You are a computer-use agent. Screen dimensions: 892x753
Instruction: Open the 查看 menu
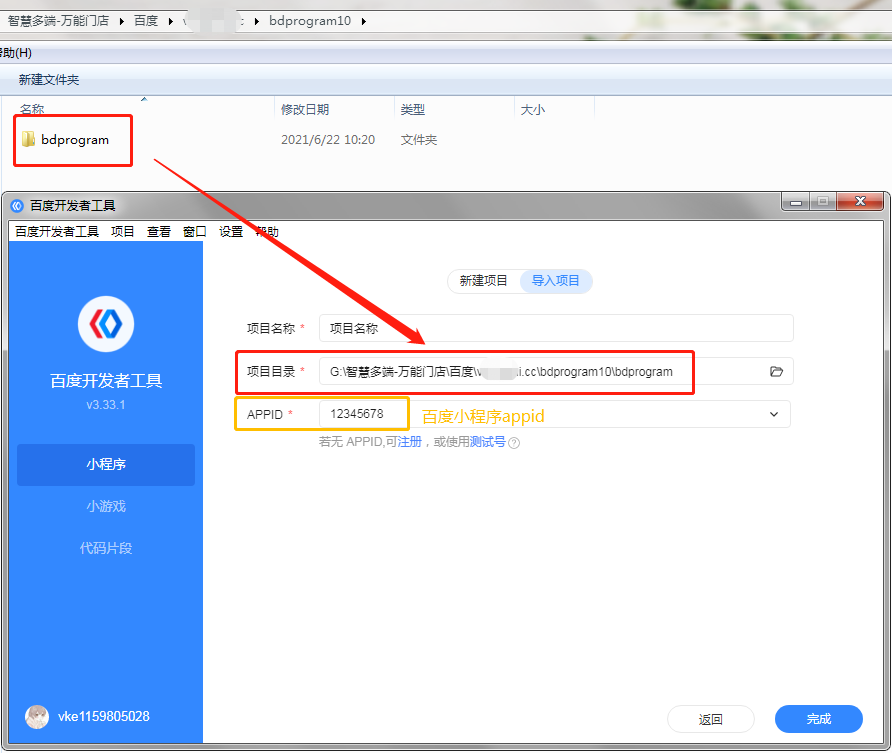[x=159, y=231]
